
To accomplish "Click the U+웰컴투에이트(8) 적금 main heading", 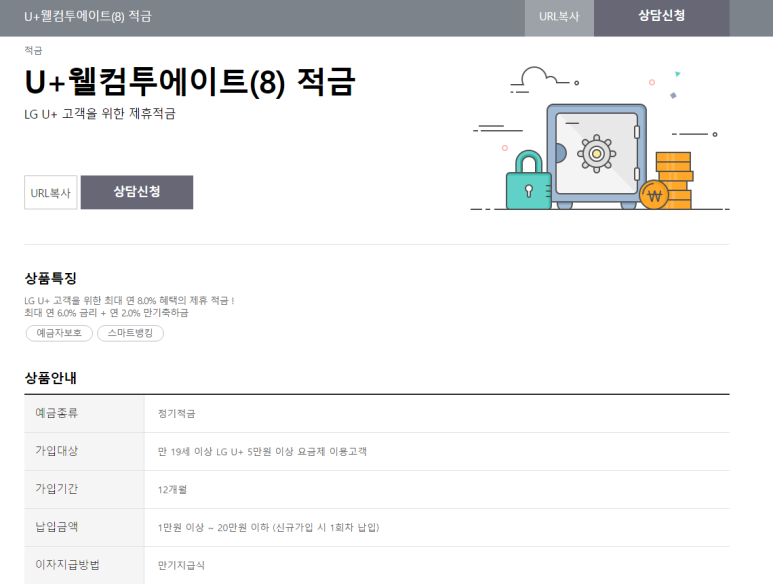I will [x=190, y=82].
